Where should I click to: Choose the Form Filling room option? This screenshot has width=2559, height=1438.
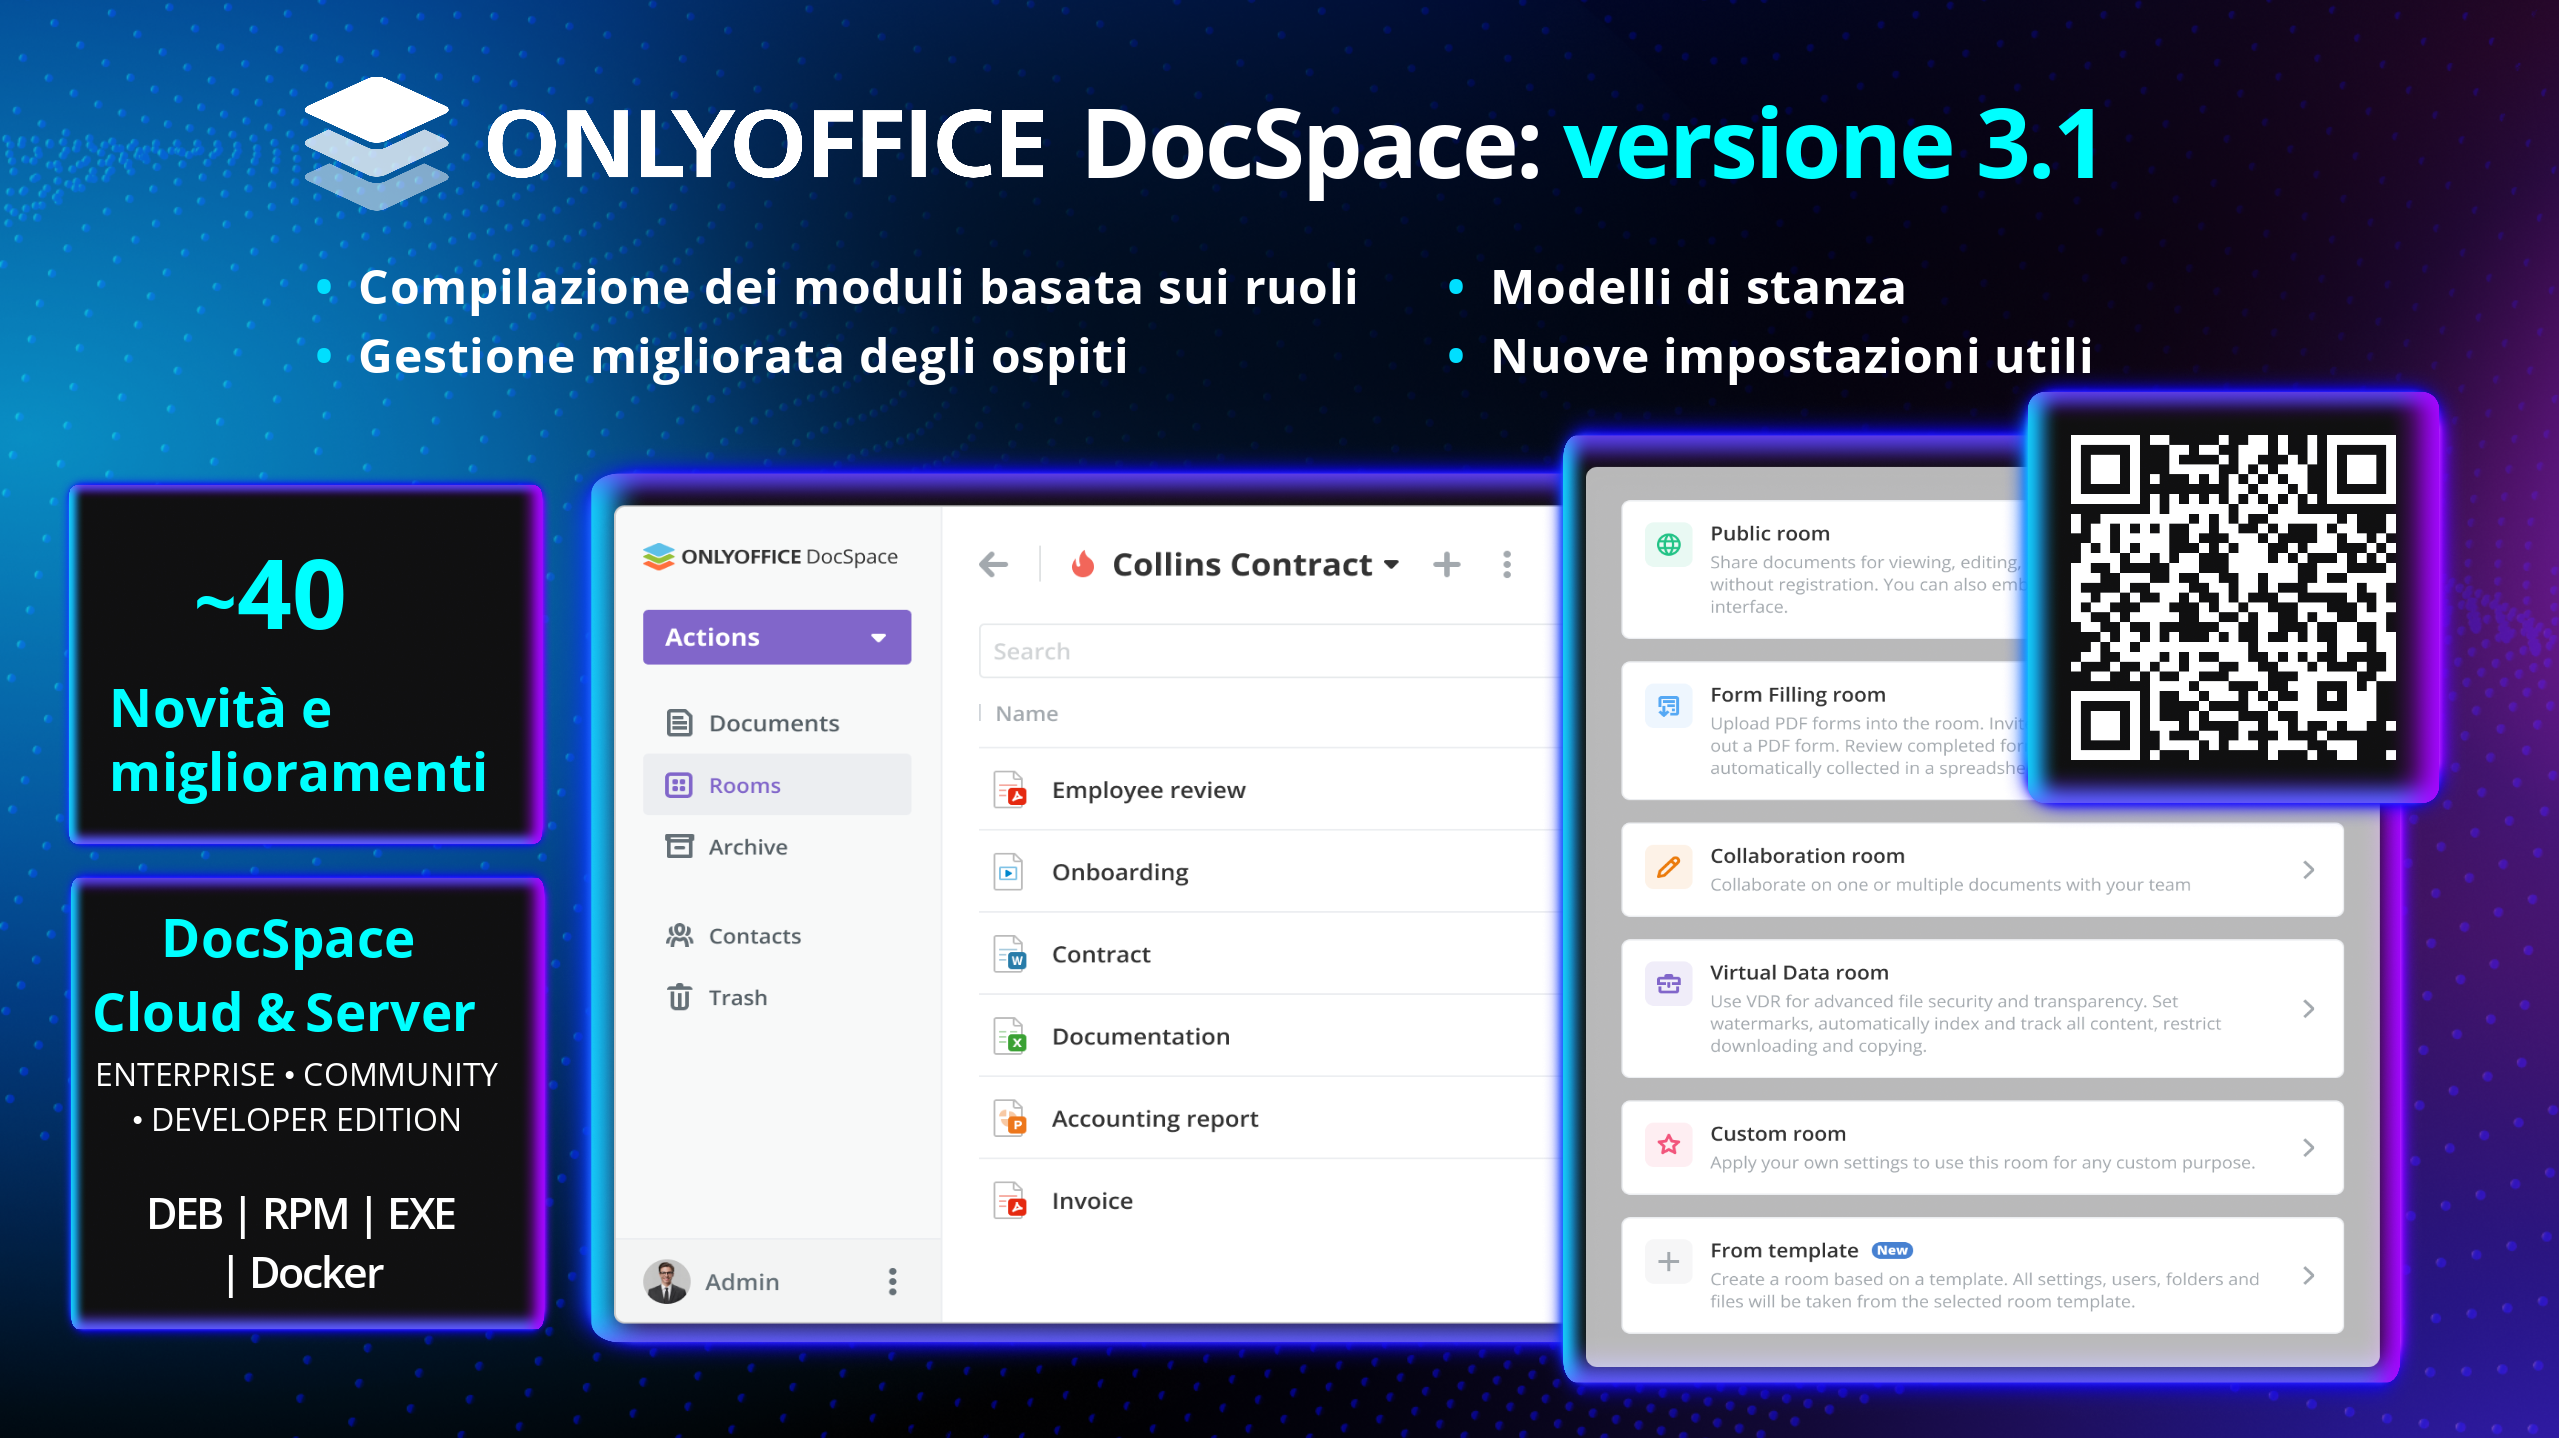click(1825, 730)
